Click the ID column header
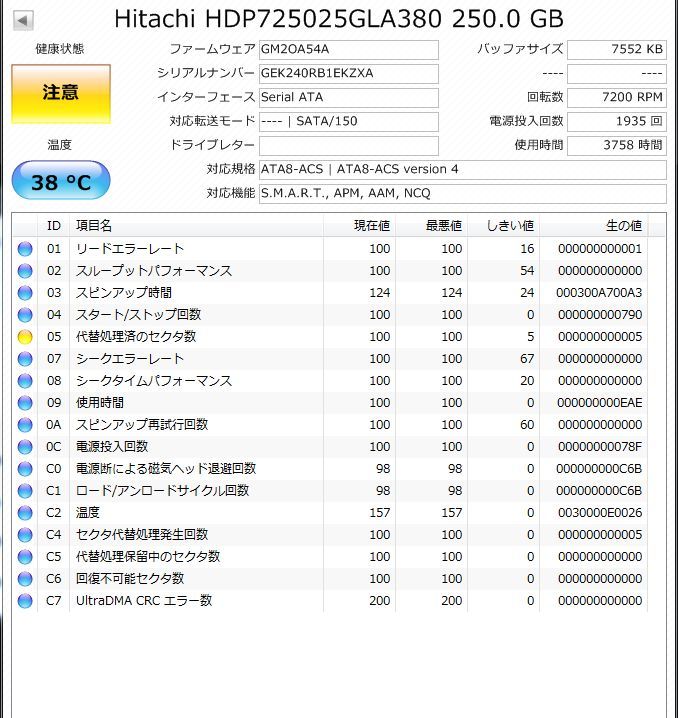This screenshot has height=718, width=678. [54, 226]
